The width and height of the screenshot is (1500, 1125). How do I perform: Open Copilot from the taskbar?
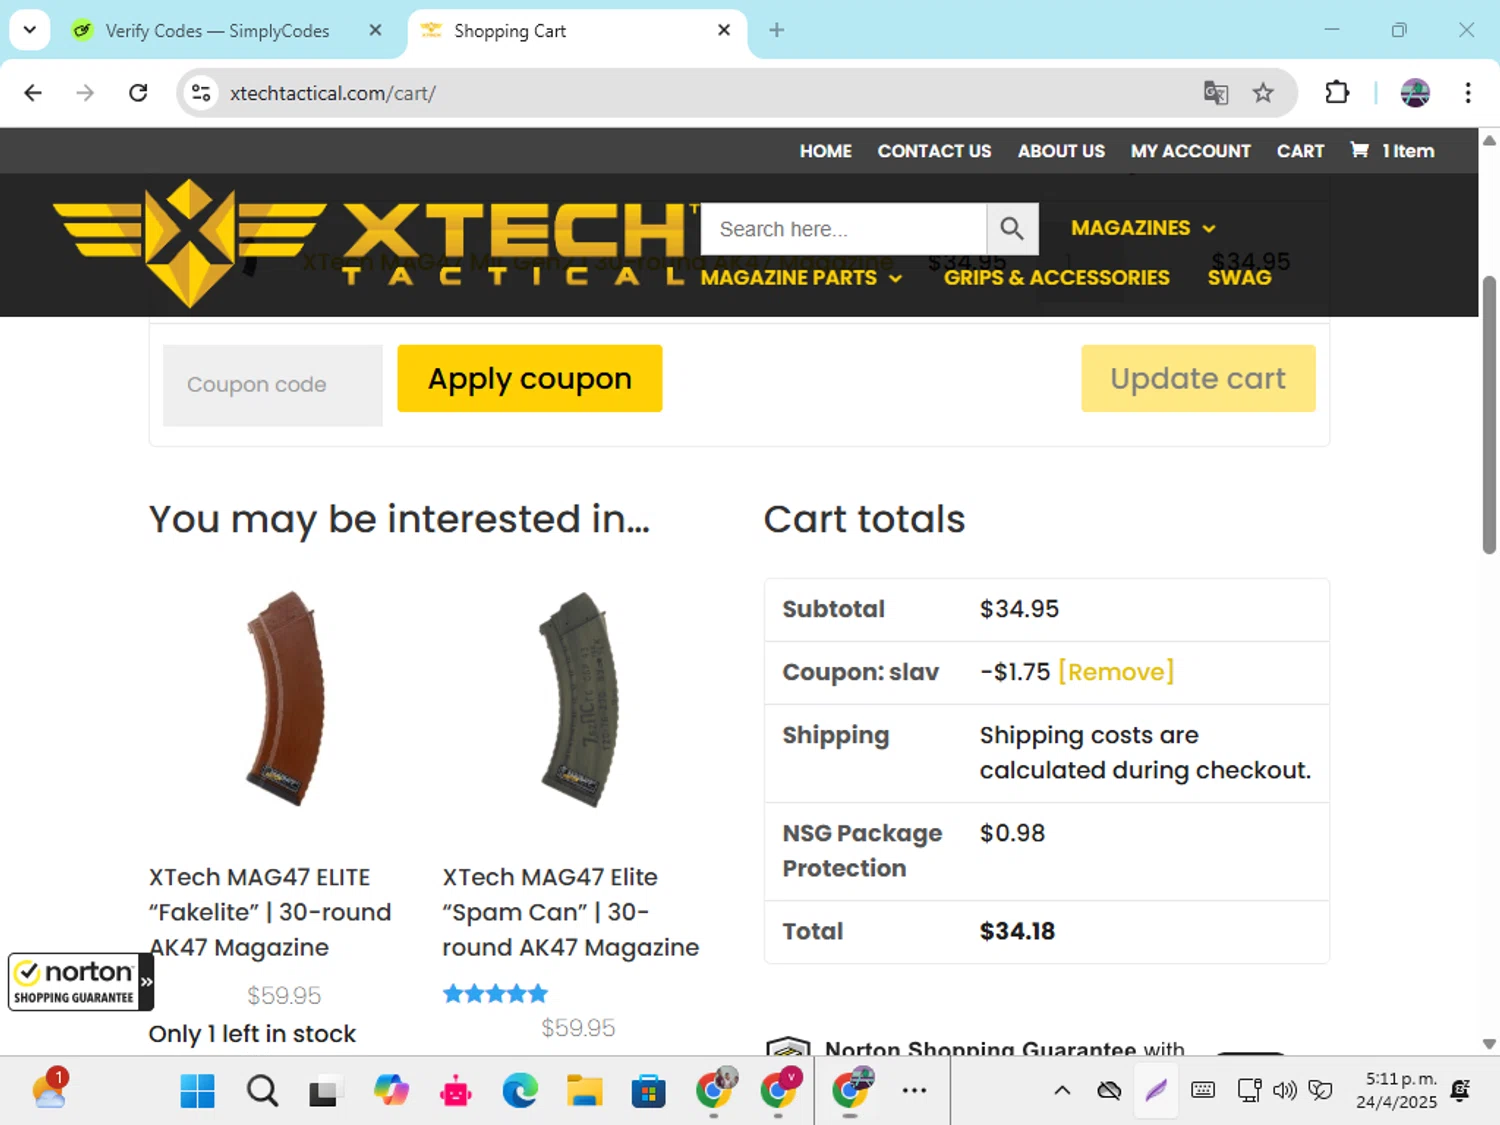click(391, 1091)
